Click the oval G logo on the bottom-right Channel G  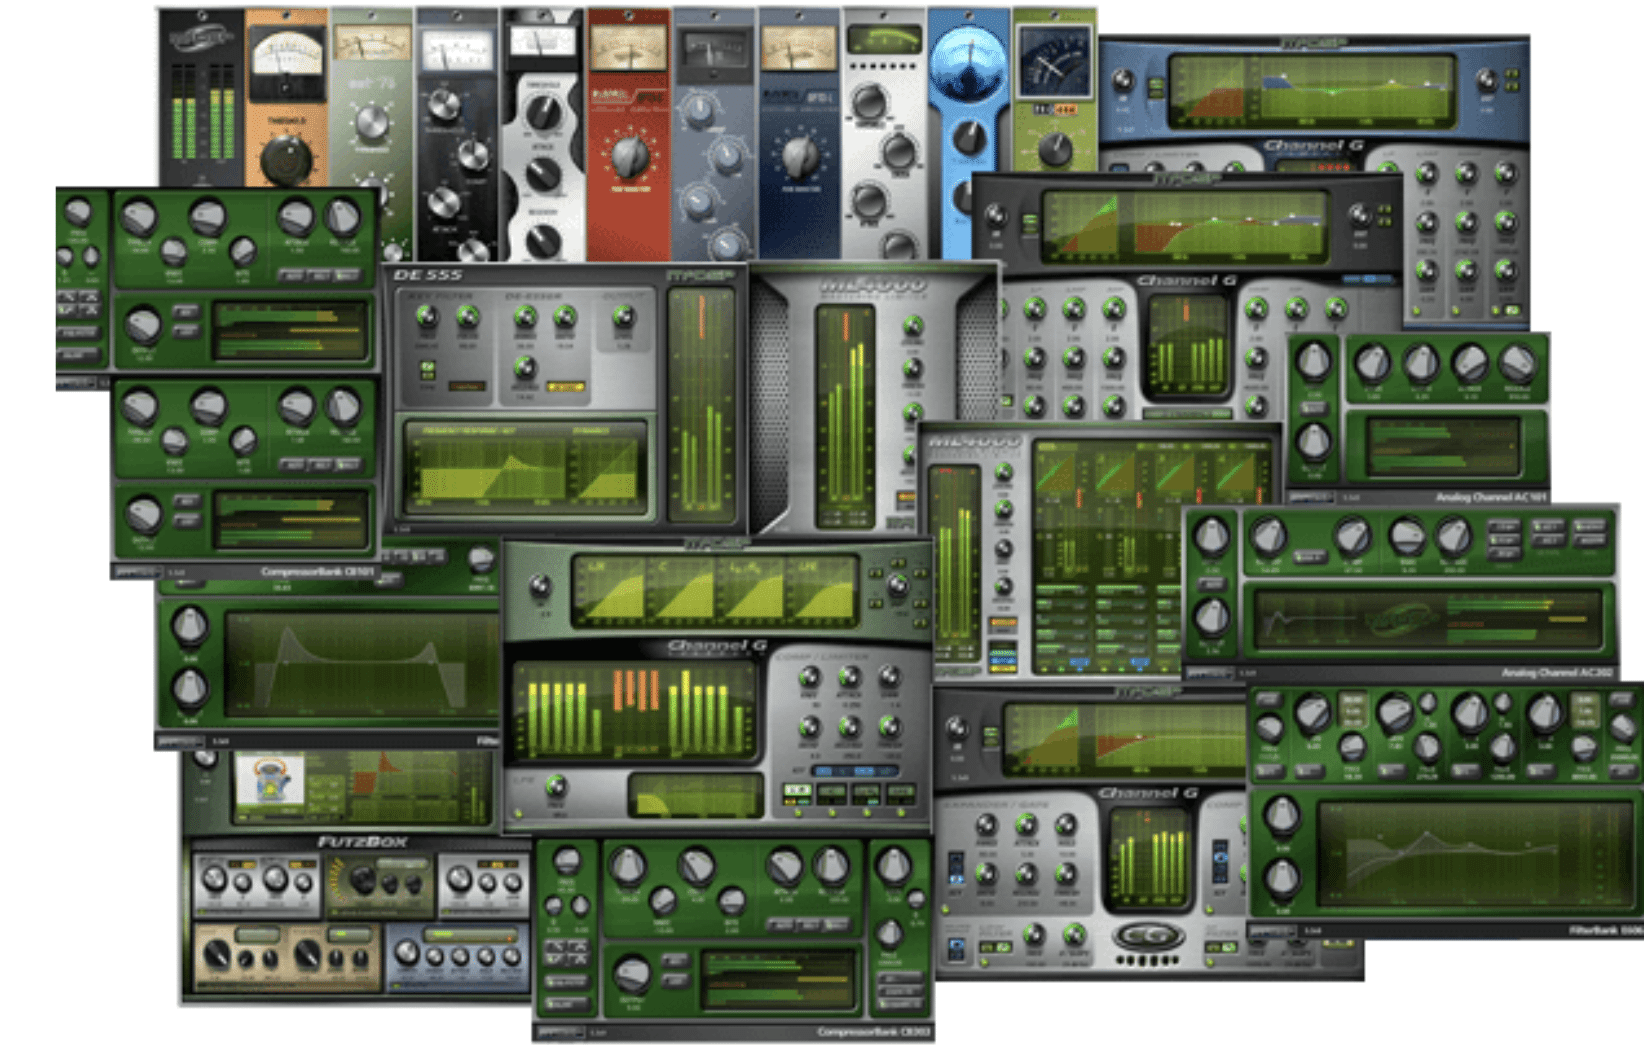(x=1149, y=937)
